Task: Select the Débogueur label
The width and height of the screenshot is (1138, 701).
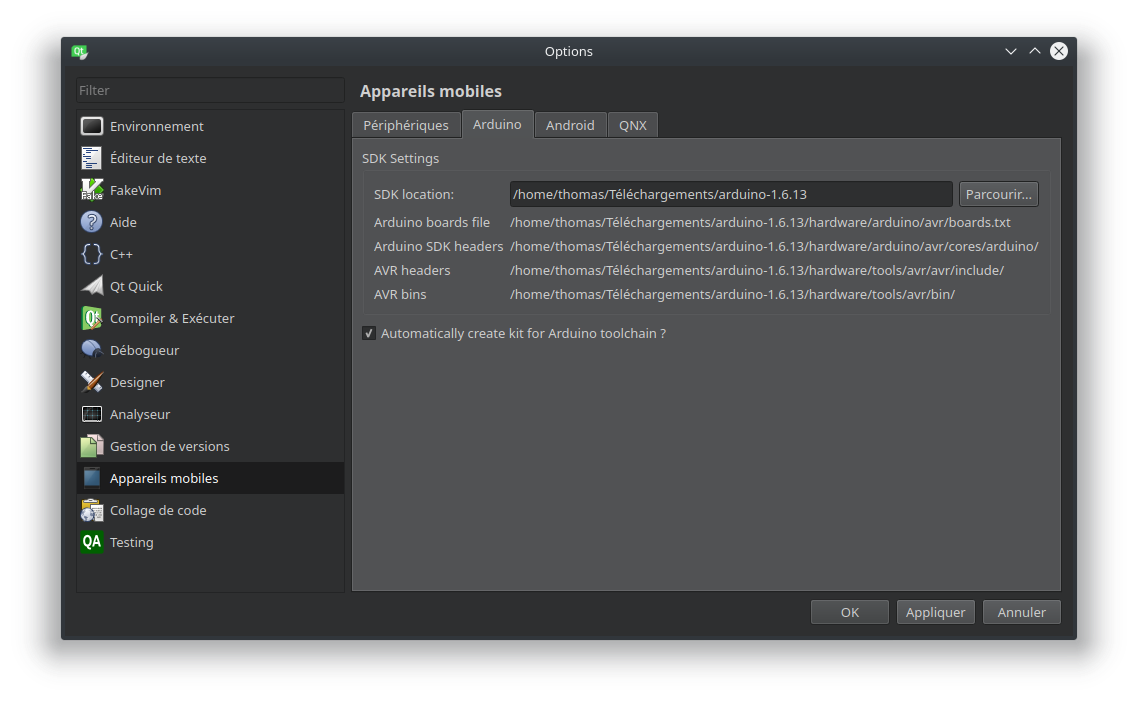Action: point(144,350)
